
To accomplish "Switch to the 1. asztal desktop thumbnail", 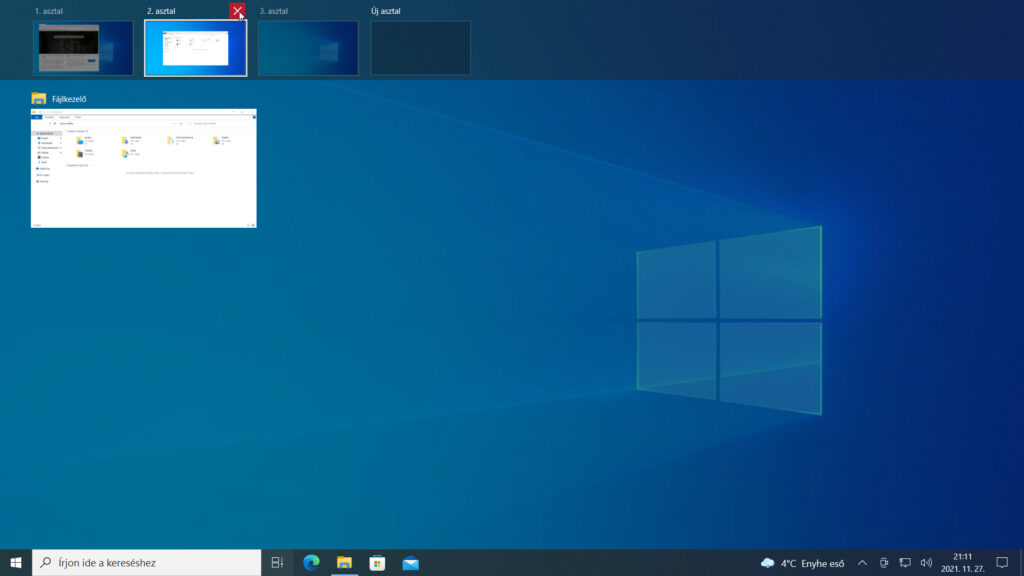I will pos(83,48).
